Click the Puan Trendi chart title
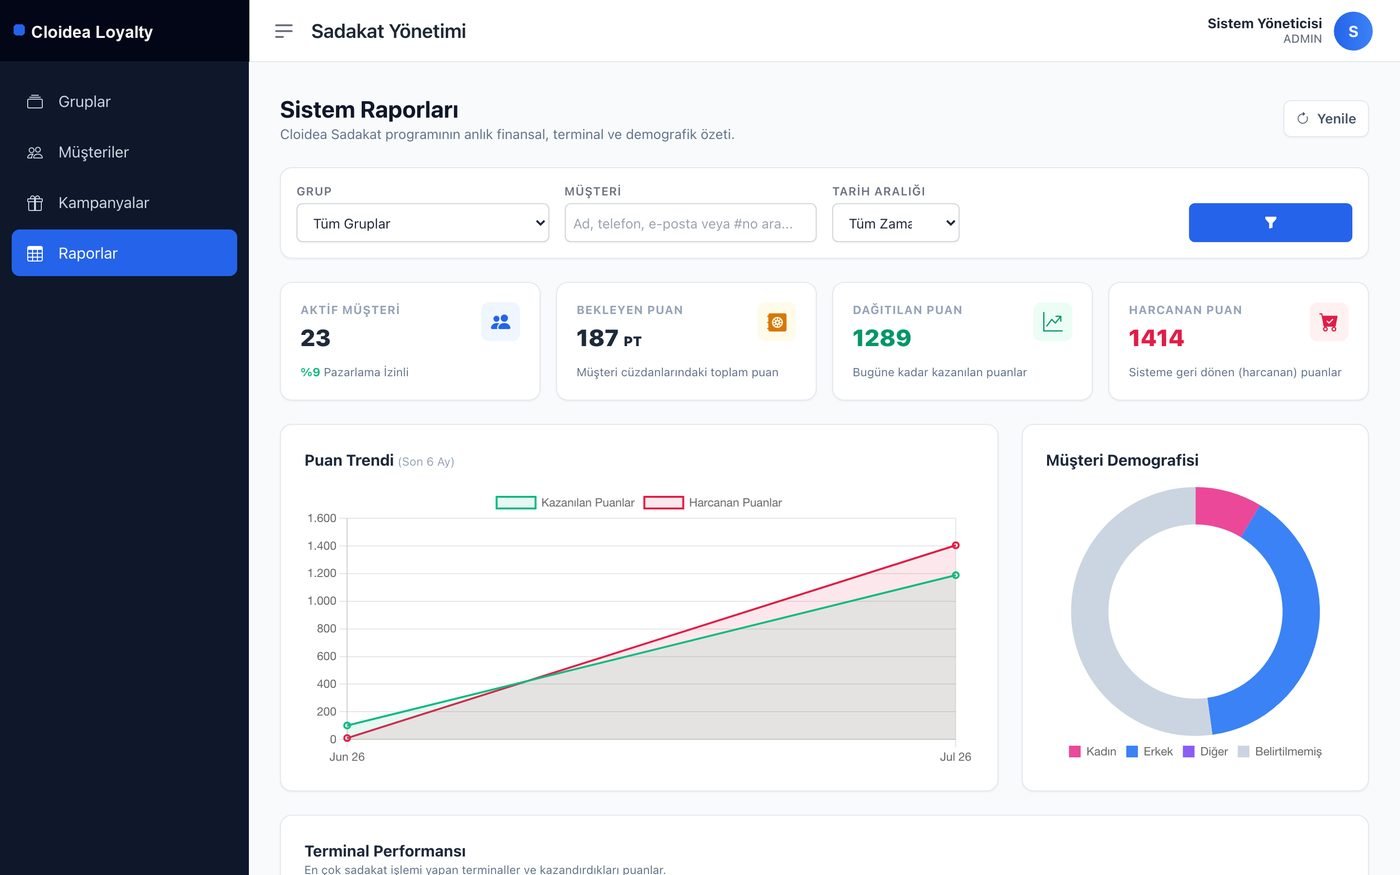The height and width of the screenshot is (875, 1400). click(349, 460)
